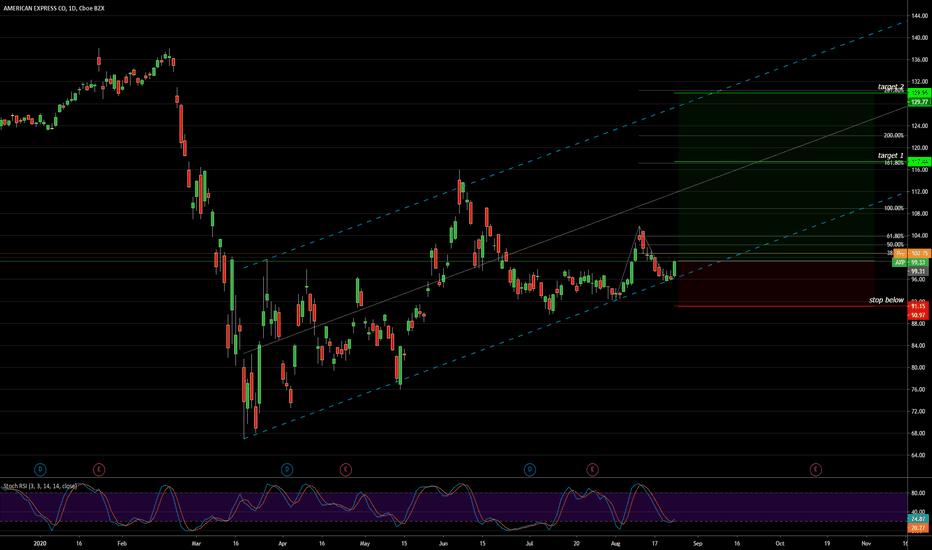This screenshot has height=550, width=932.
Task: Click the 50.00% Fibonacci level label
Action: click(x=895, y=244)
